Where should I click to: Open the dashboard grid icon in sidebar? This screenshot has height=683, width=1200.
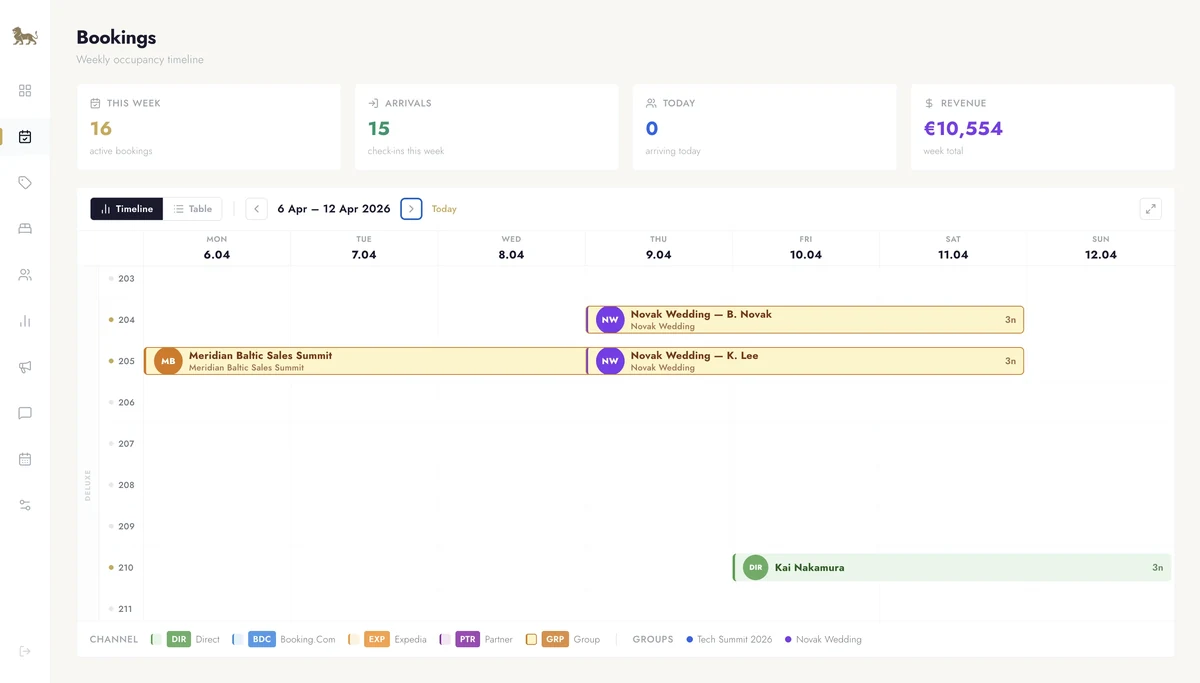pyautogui.click(x=25, y=90)
